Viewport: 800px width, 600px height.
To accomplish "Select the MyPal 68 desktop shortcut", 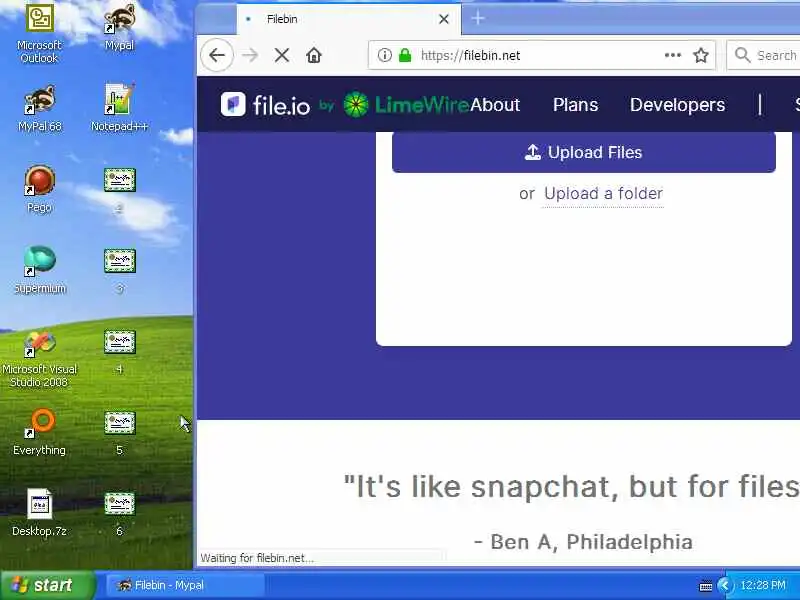I will 39,109.
